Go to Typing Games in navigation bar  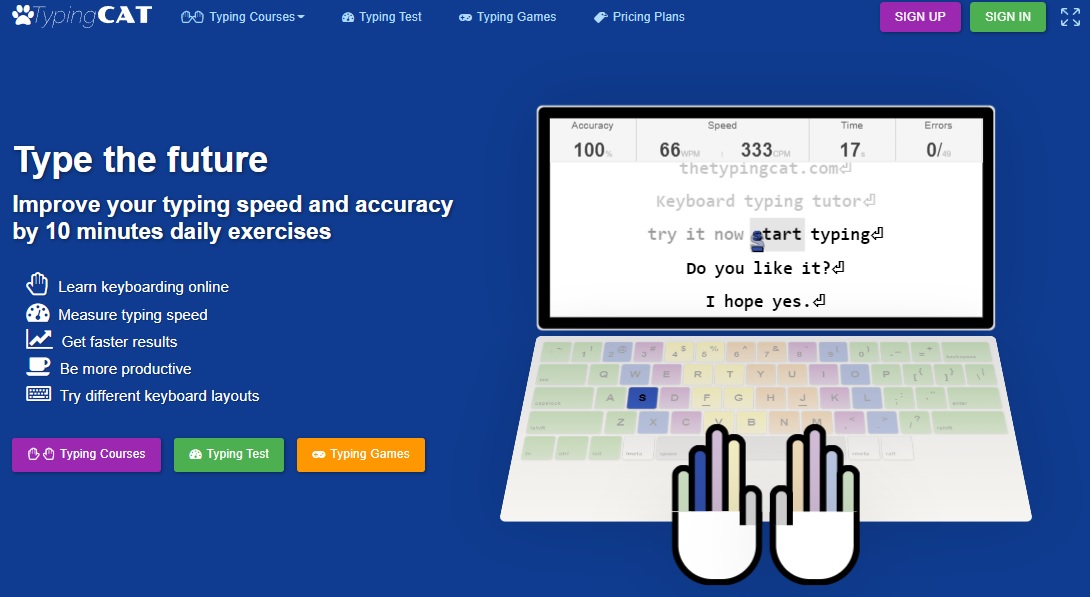tap(507, 17)
